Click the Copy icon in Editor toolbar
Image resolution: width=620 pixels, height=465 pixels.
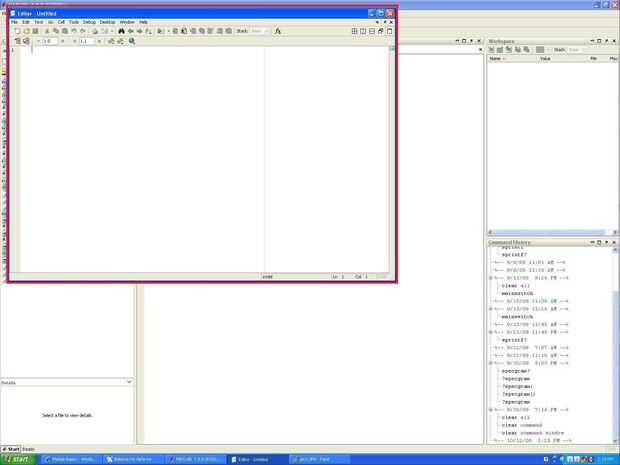(x=56, y=31)
